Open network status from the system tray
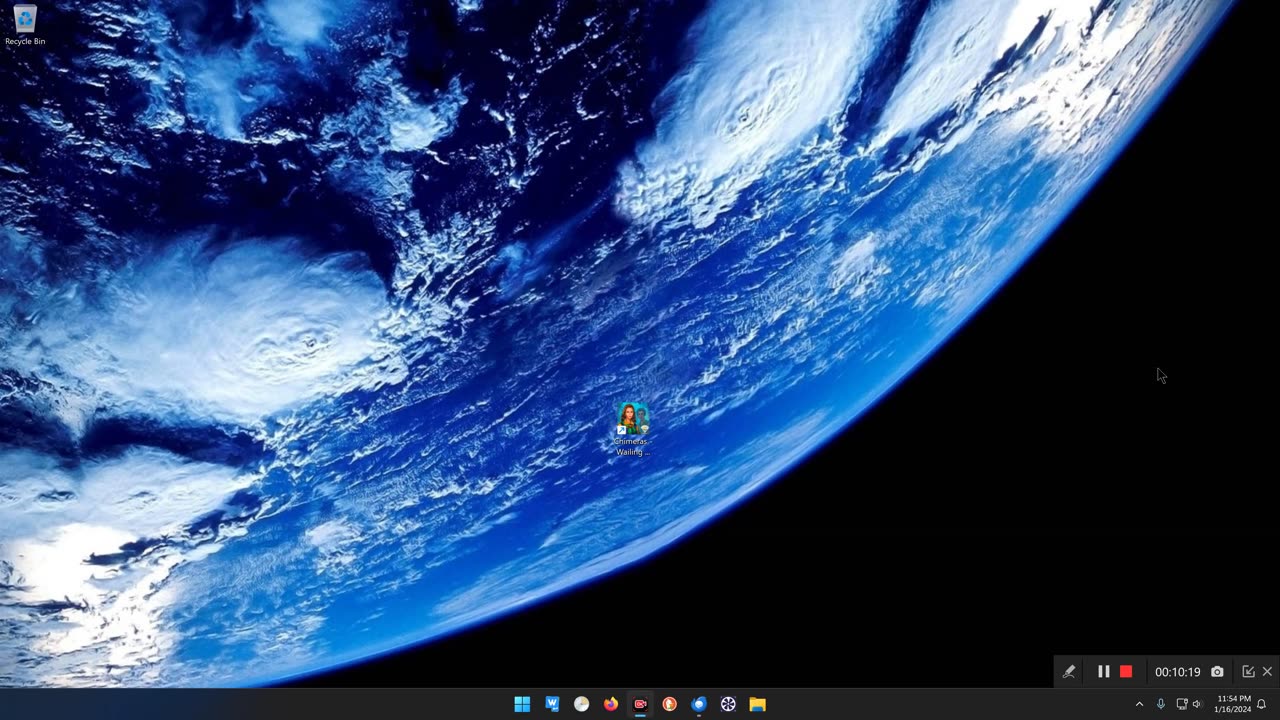The image size is (1280, 720). point(1181,704)
